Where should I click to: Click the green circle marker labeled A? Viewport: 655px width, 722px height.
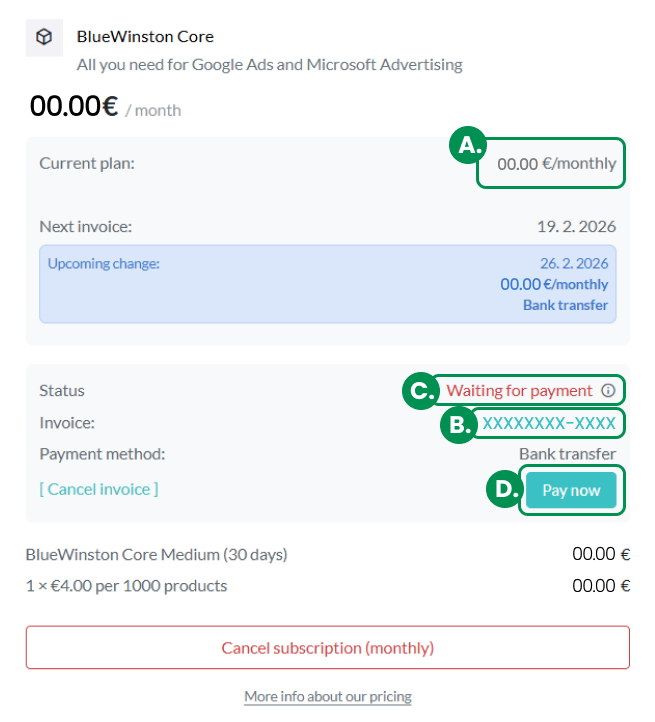point(466,146)
